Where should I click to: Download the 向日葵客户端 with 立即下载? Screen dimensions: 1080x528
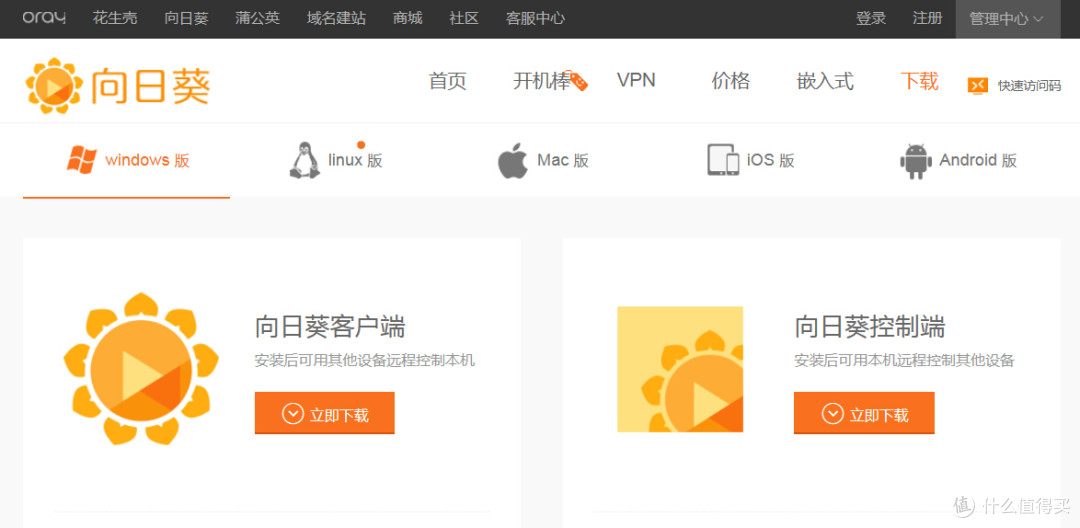click(x=324, y=413)
